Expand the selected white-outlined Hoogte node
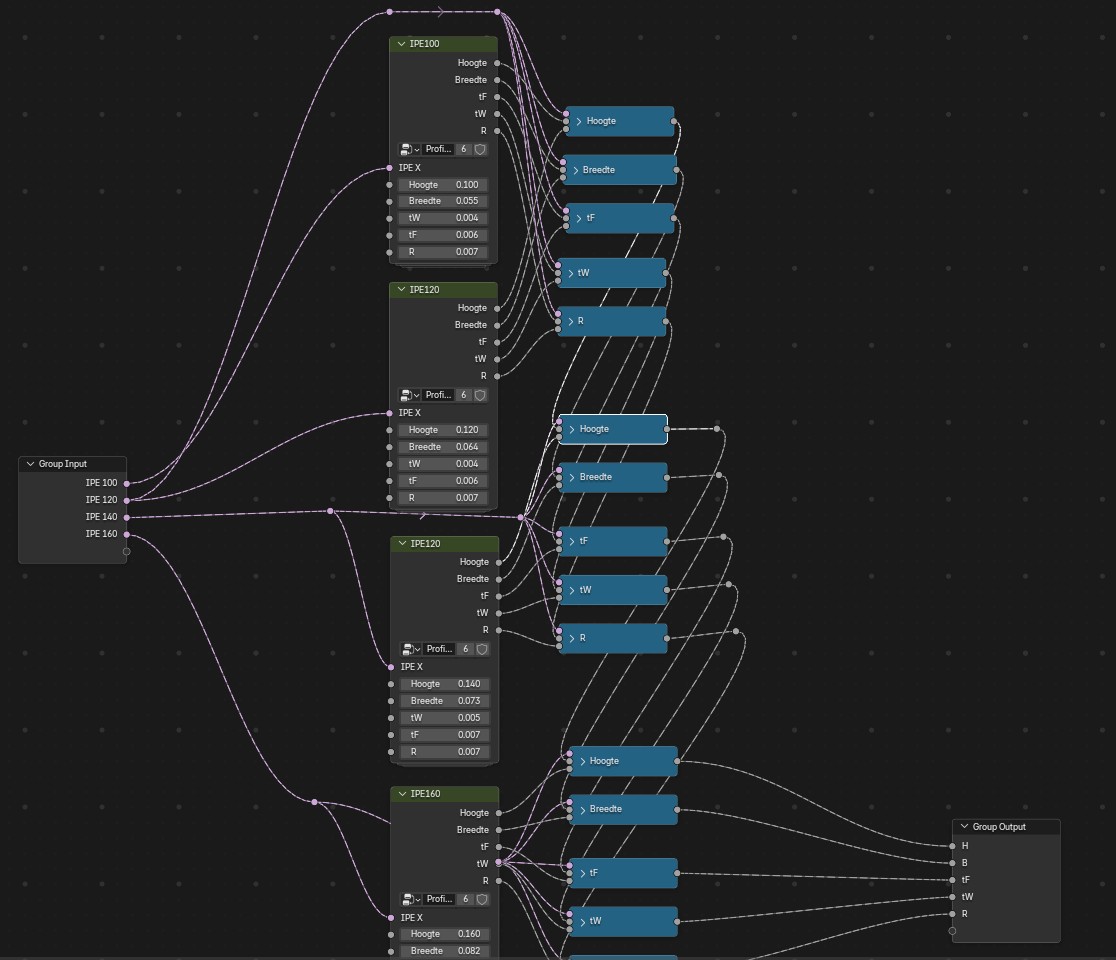The image size is (1116, 960). (572, 429)
